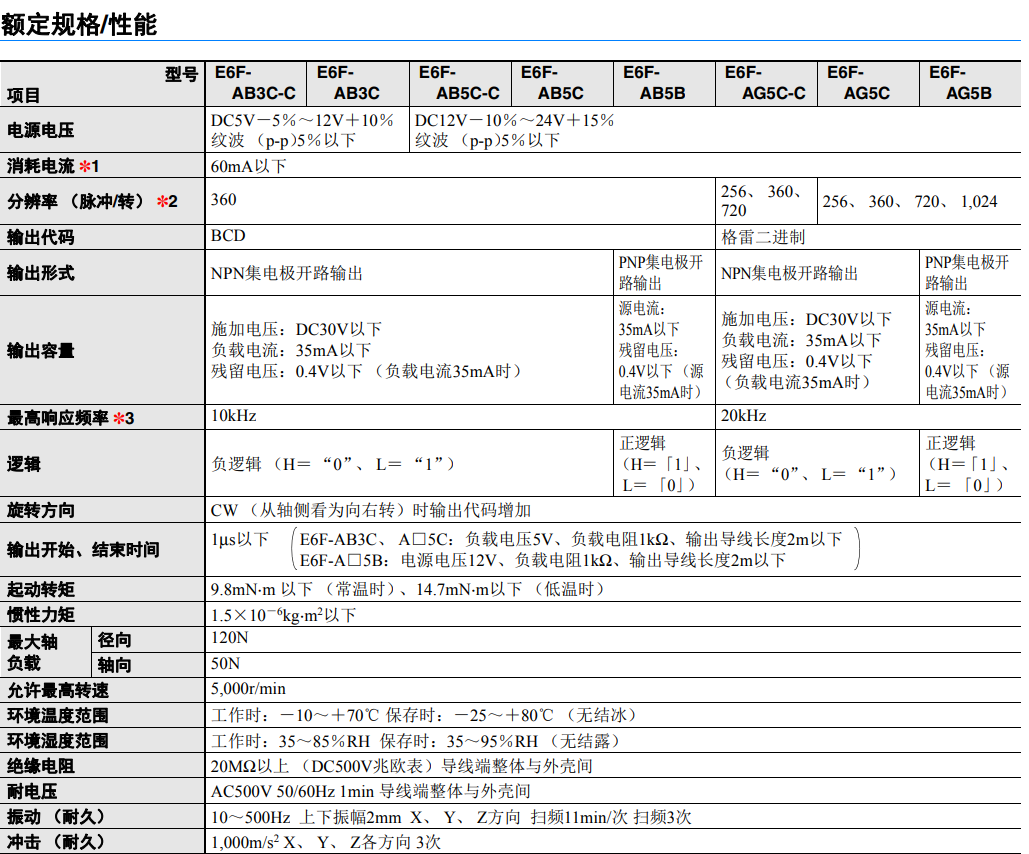Click the 输出开始、结束时间 row label
This screenshot has width=1029, height=854.
83,549
